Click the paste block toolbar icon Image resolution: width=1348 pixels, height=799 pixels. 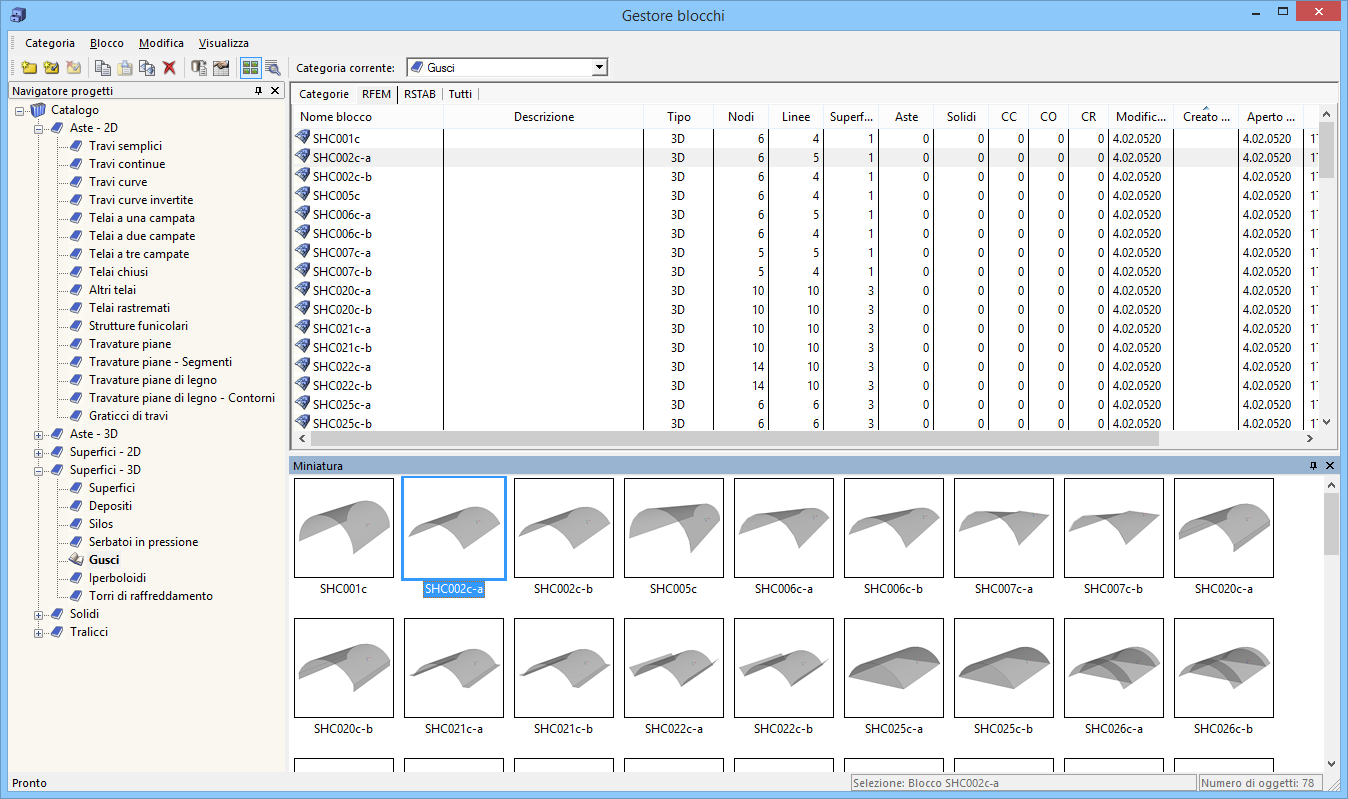tap(125, 67)
